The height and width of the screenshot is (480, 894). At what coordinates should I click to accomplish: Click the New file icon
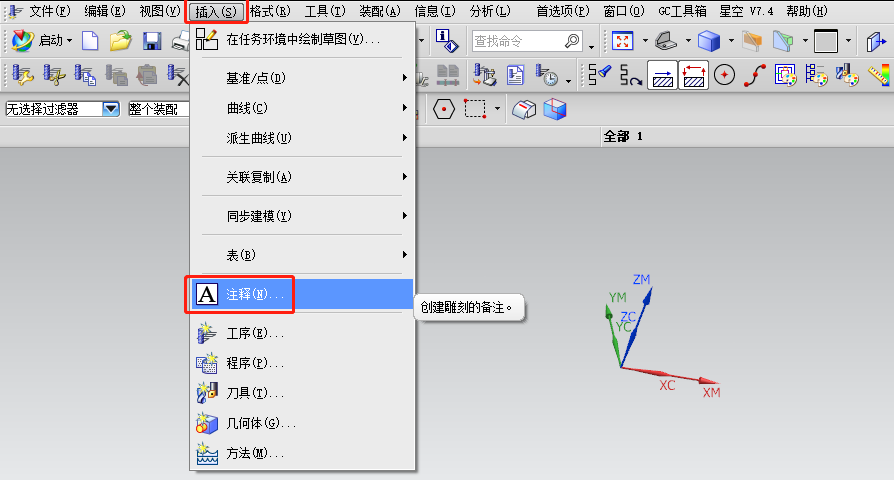[91, 41]
